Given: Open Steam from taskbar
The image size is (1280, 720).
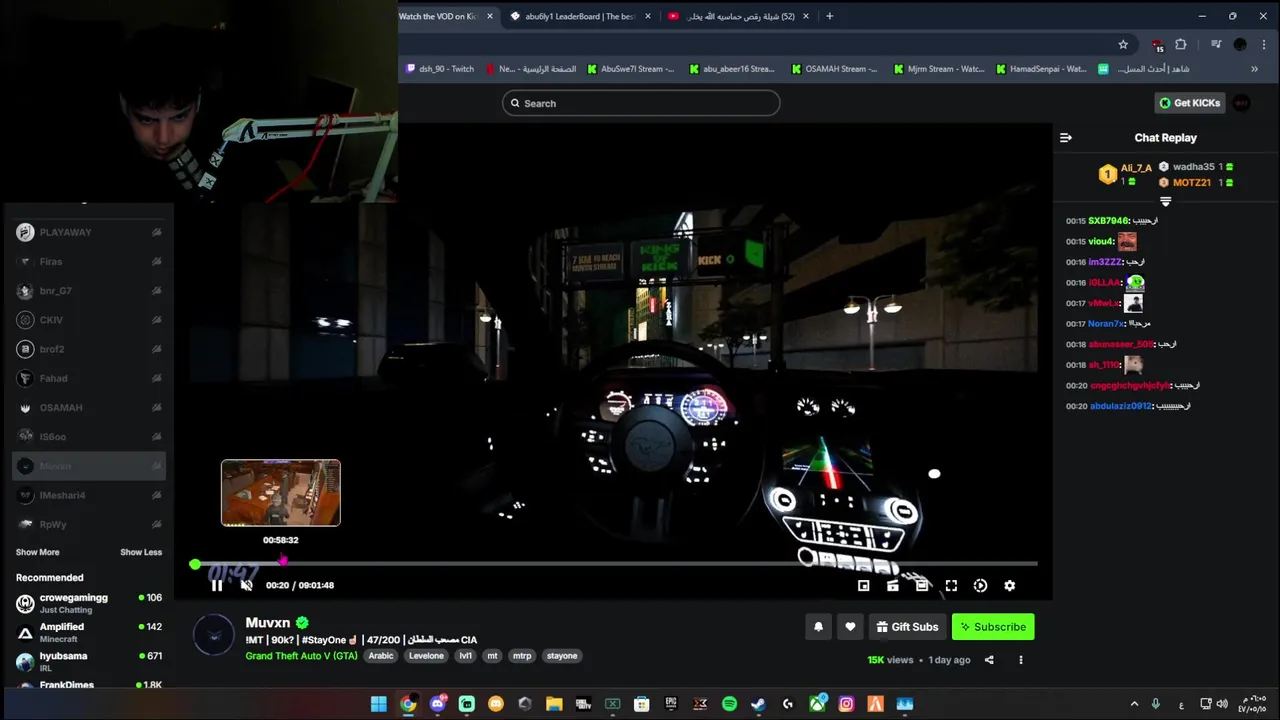Looking at the screenshot, I should (758, 704).
